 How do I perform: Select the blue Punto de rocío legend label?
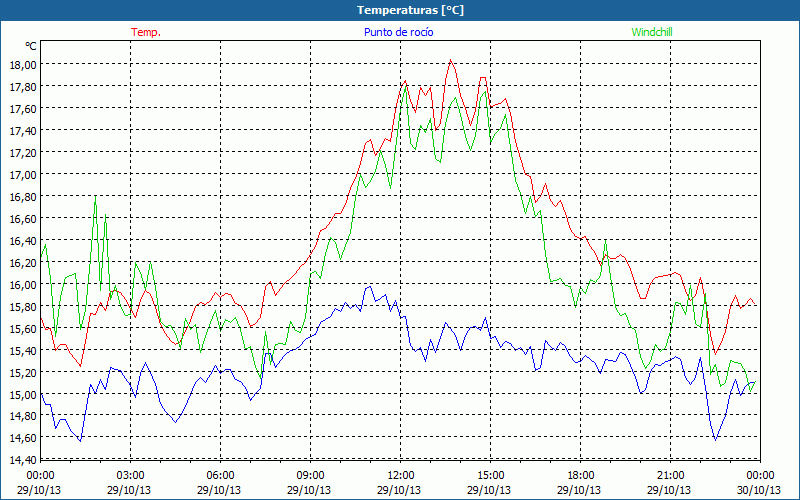(398, 32)
